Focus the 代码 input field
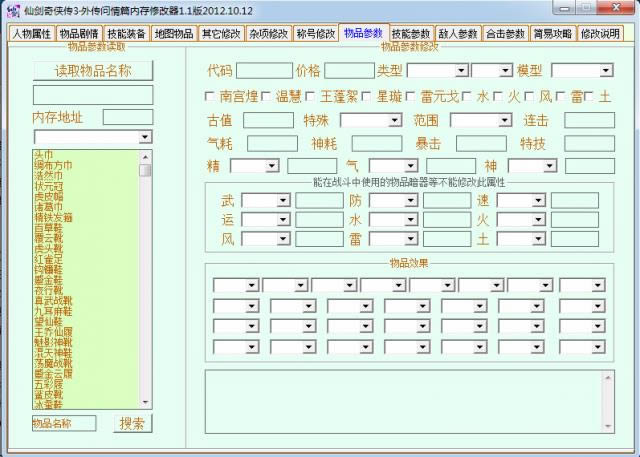The image size is (640, 457). pos(264,71)
